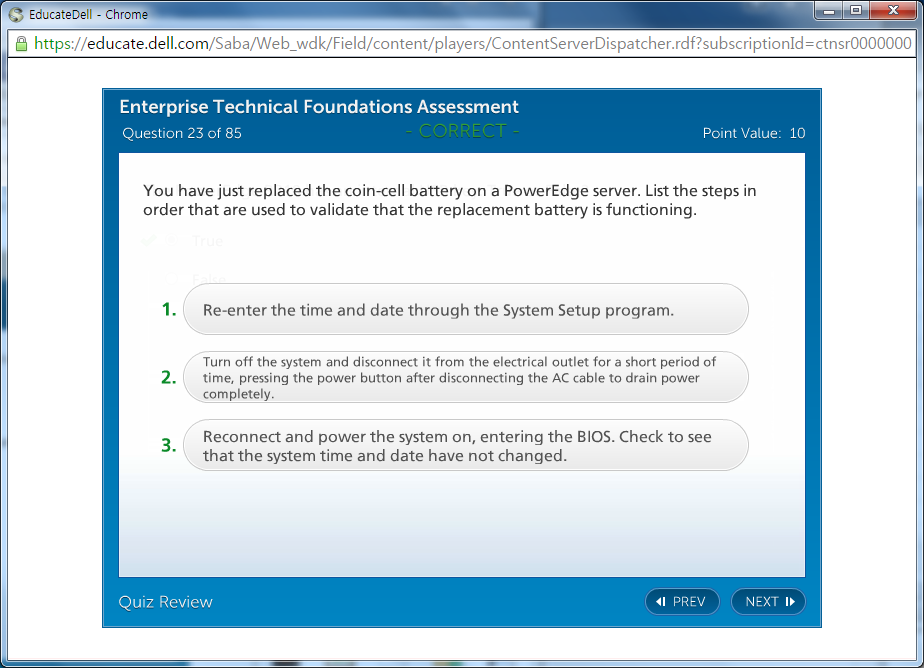
Task: Select the faded True radio button
Action: (x=172, y=241)
